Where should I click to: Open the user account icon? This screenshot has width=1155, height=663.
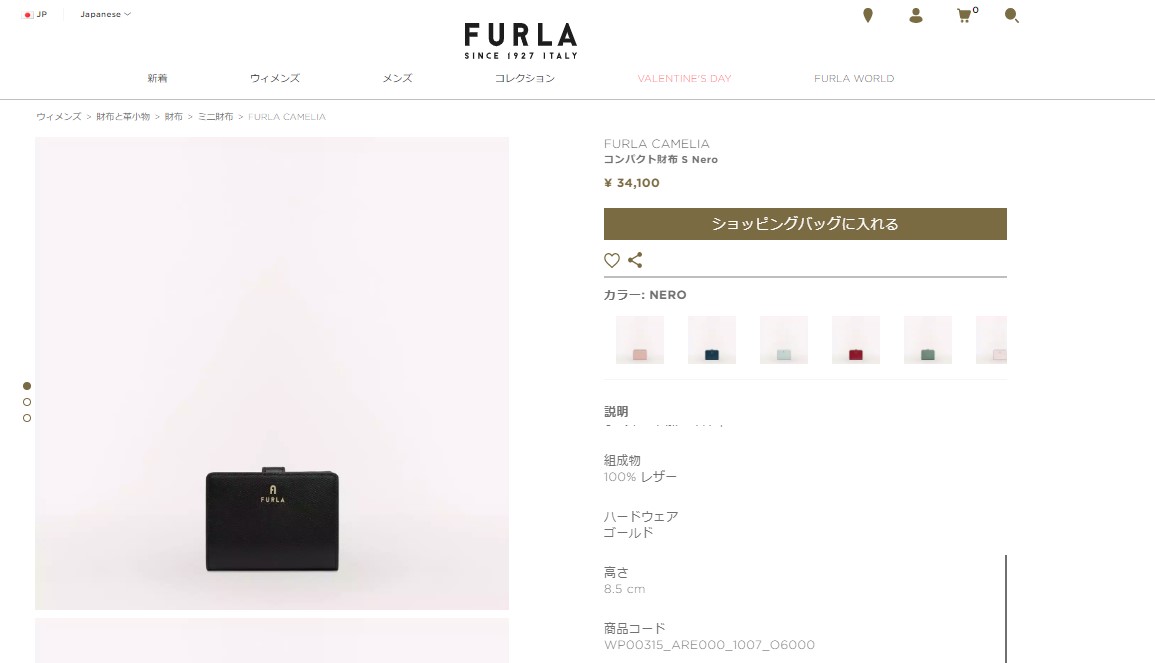916,15
